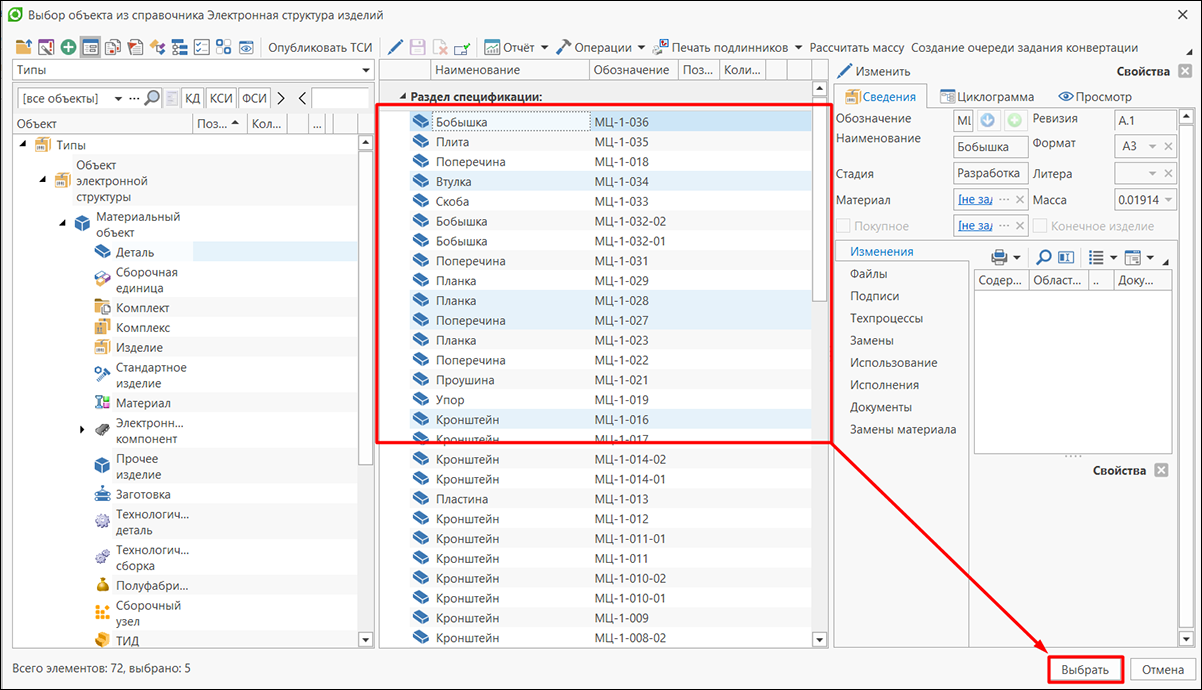This screenshot has height=690, width=1202.
Task: Open the Замены материала section
Action: 903,429
